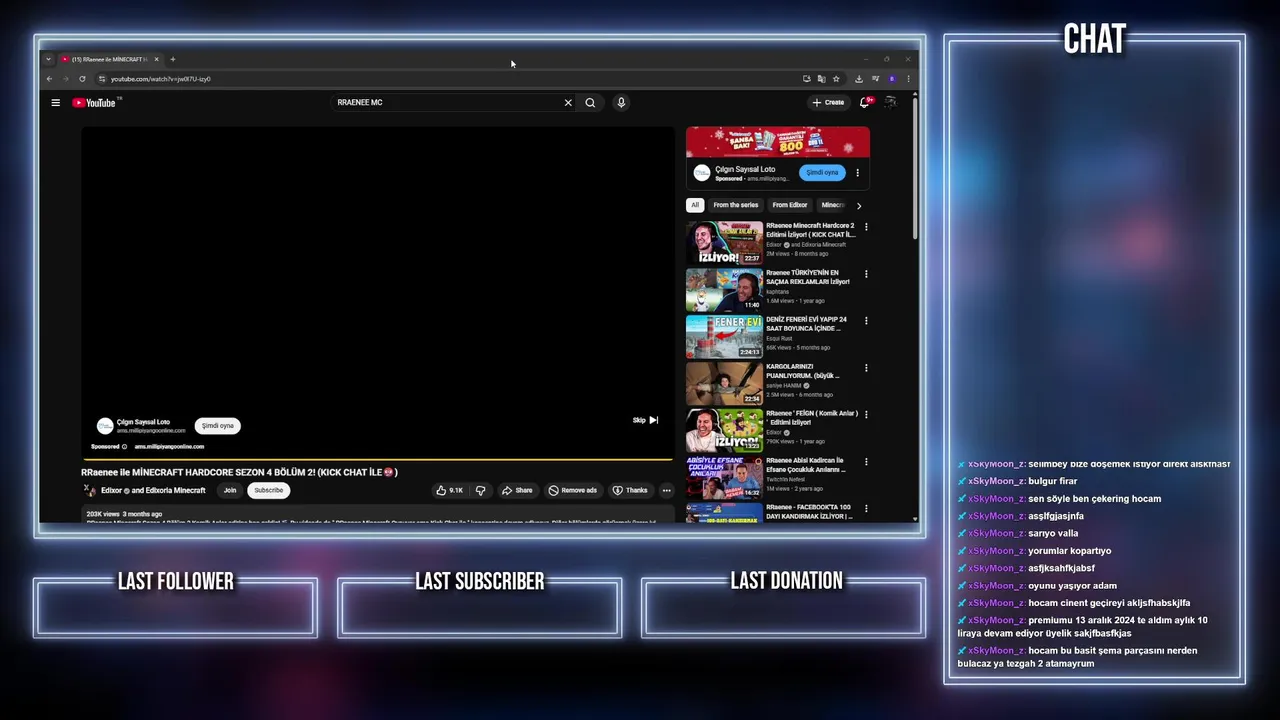This screenshot has width=1280, height=720.
Task: Close the RRaenee YouTube tab
Action: pyautogui.click(x=156, y=59)
